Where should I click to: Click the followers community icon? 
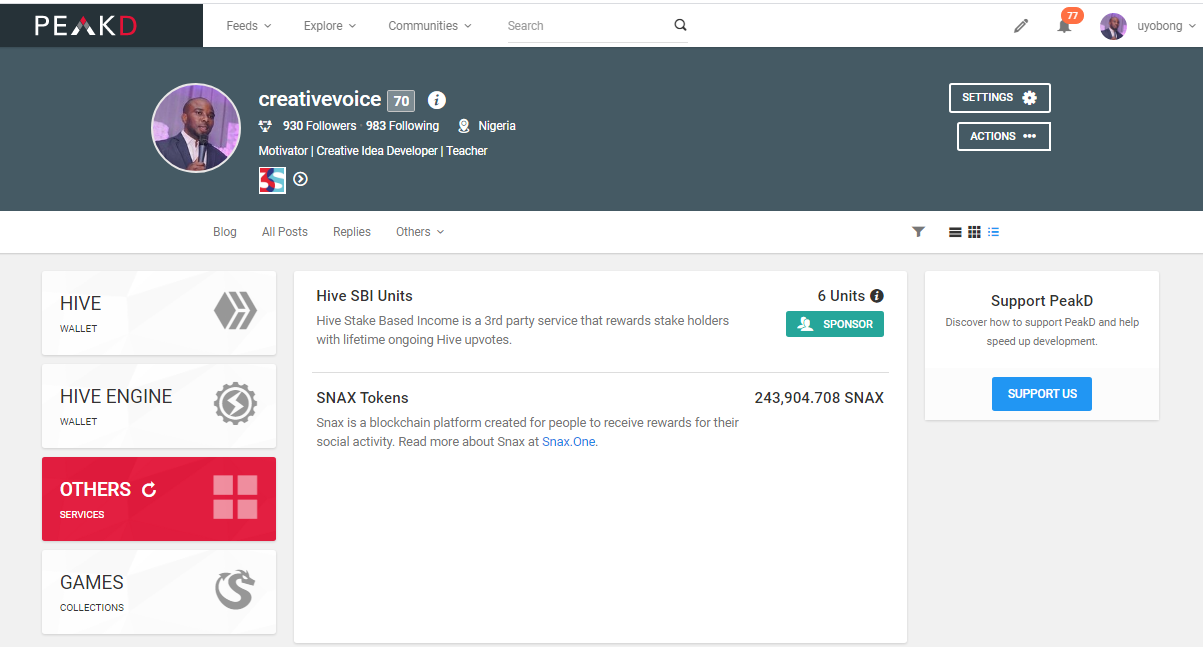[265, 126]
